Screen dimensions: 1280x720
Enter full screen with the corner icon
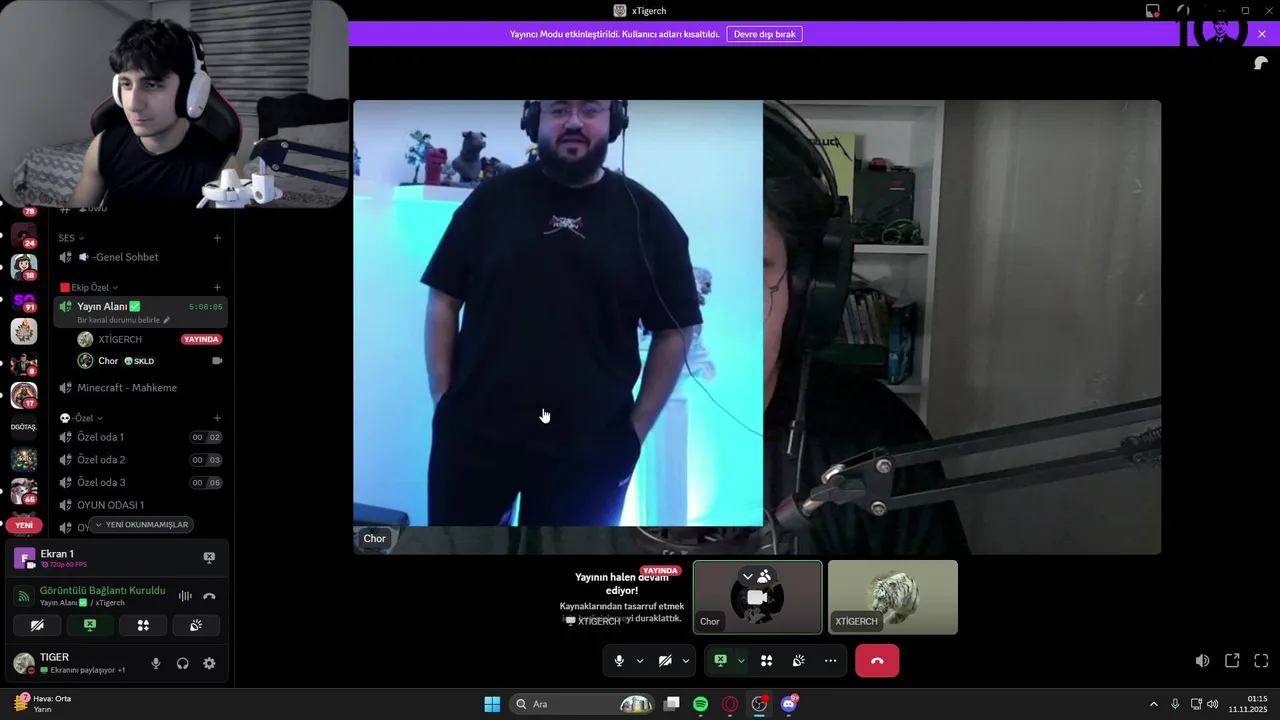(1261, 661)
